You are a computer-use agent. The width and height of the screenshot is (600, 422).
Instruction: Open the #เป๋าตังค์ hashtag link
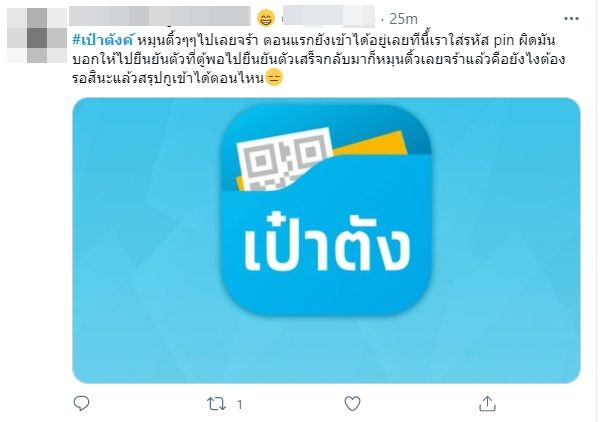point(103,40)
